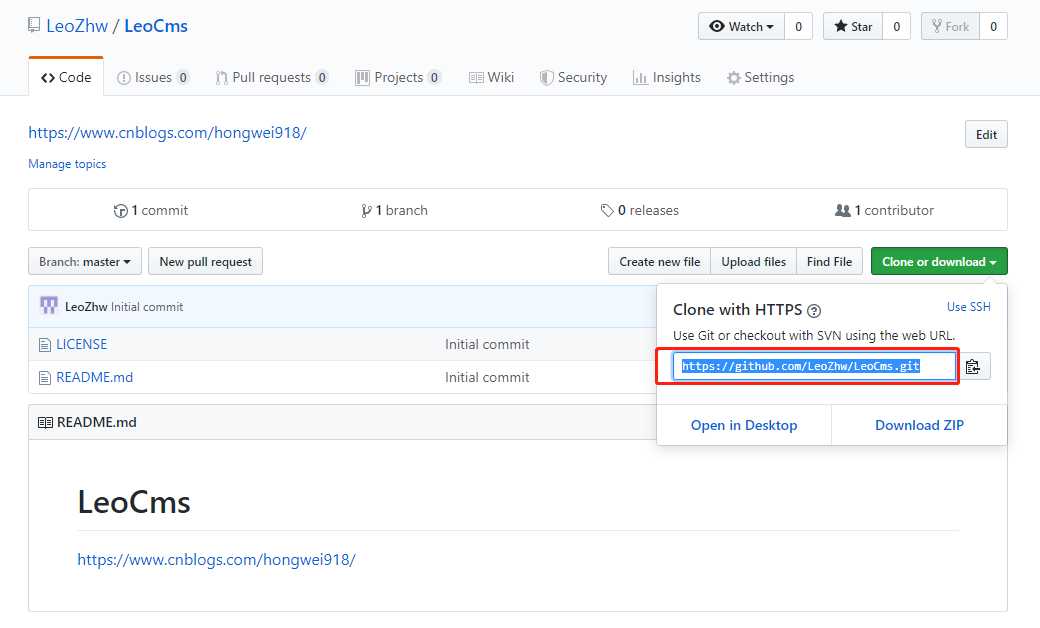Select the HTTPS clone URL field
1040x628 pixels.
point(814,366)
